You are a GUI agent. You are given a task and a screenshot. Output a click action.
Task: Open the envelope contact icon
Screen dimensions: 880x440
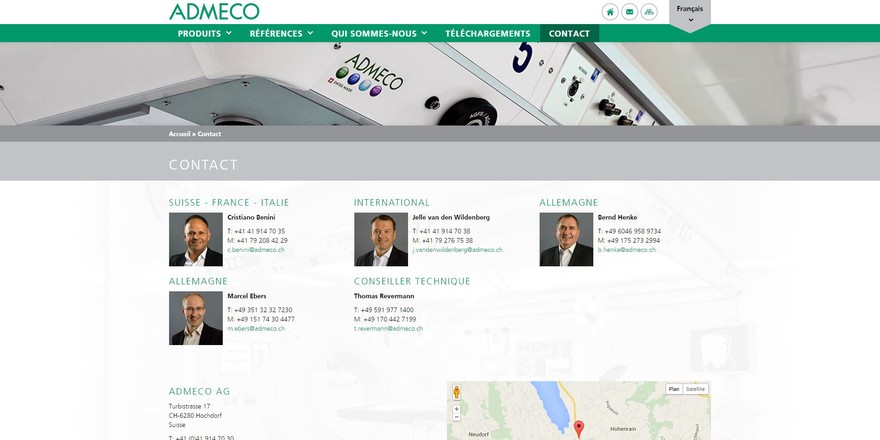630,12
